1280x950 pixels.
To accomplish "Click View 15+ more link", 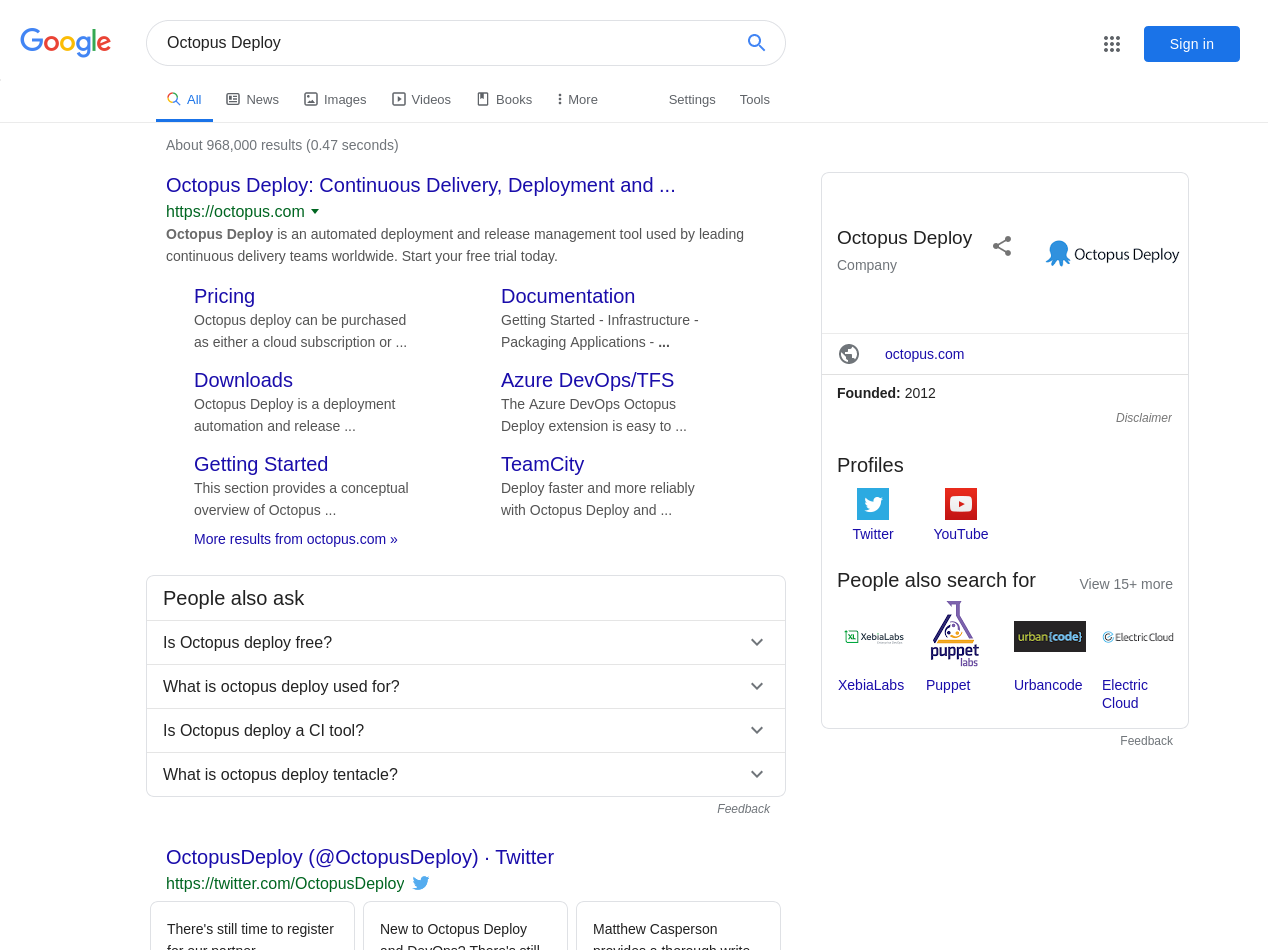I will [1125, 584].
